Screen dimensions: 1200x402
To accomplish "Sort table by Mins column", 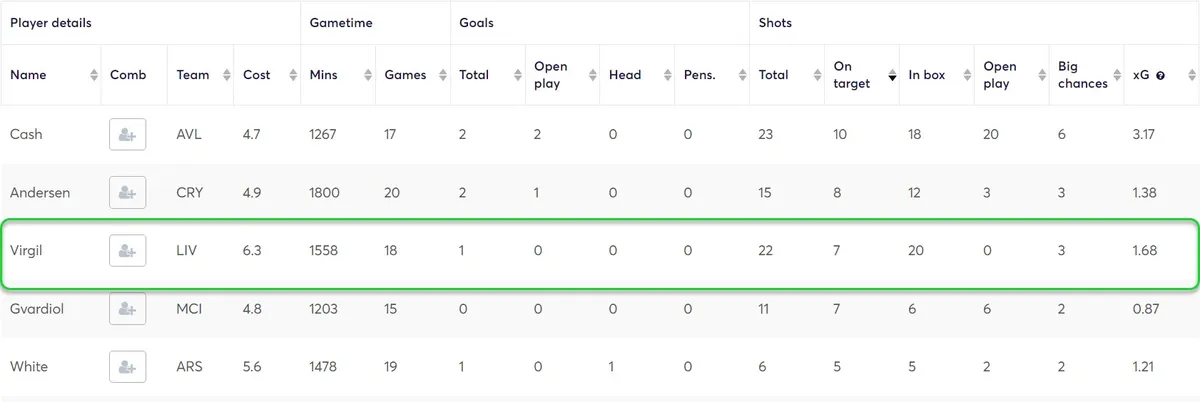I will (x=338, y=75).
